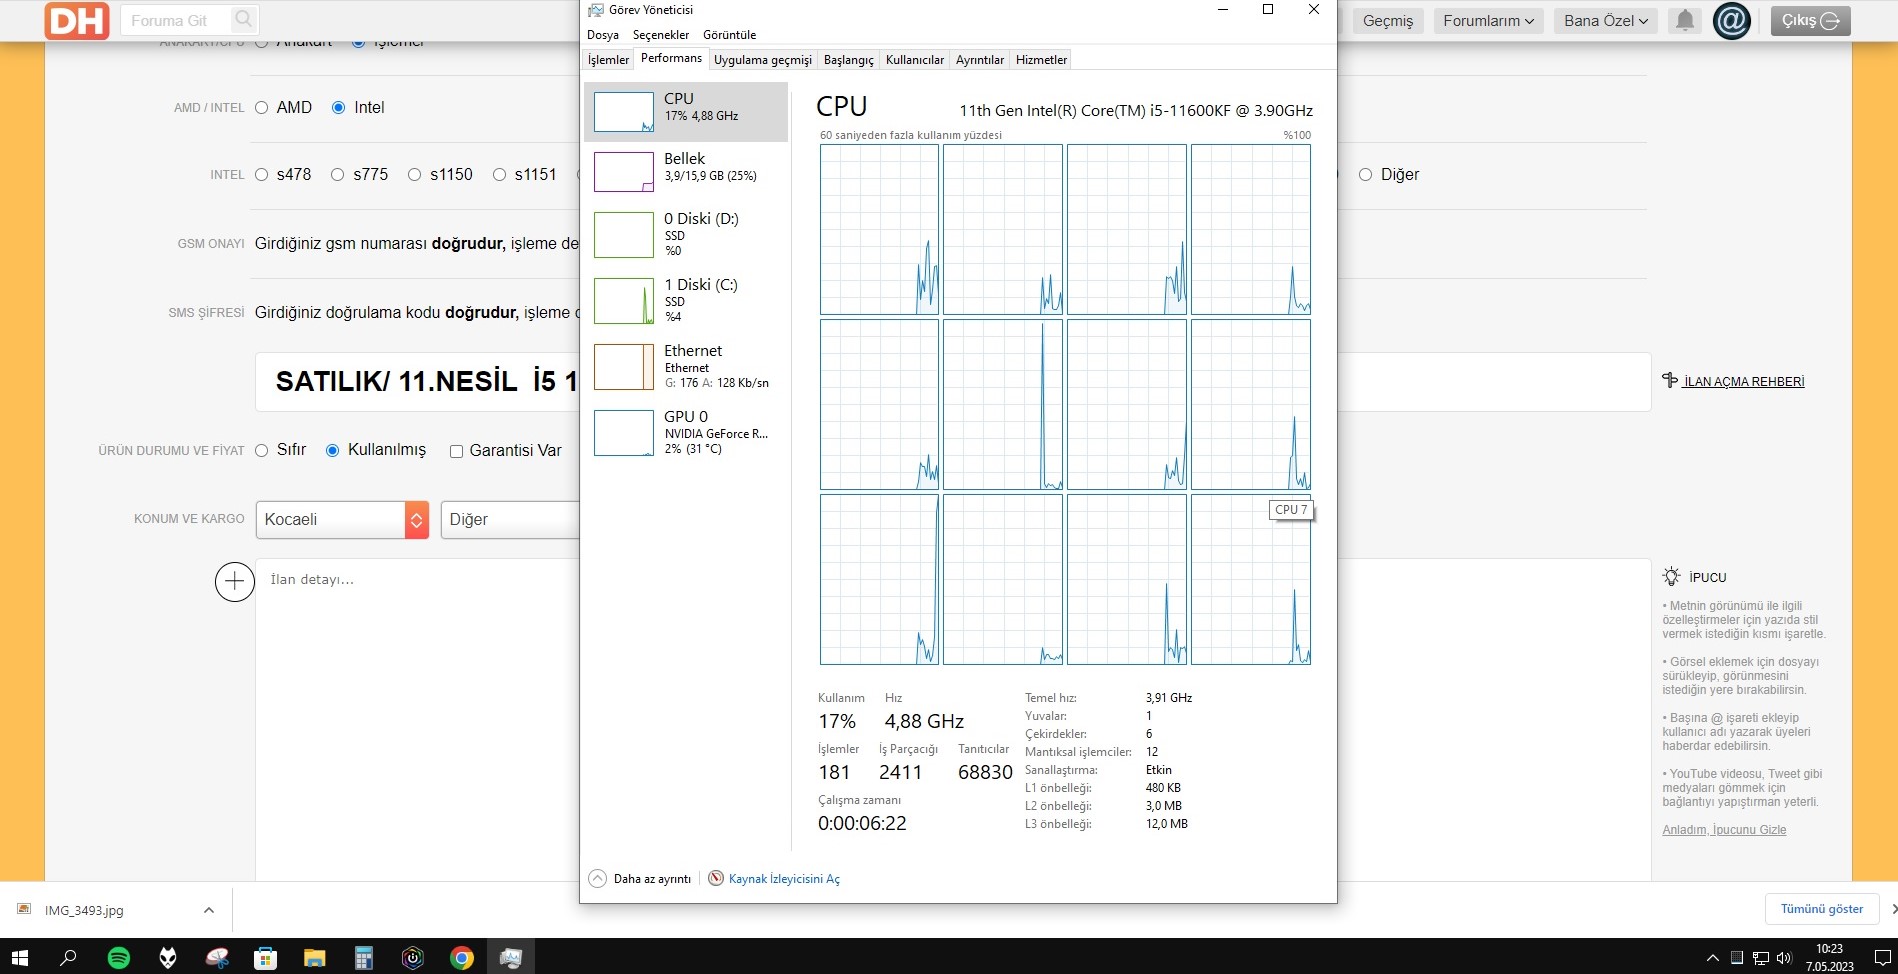Open Calculator from the taskbar

(363, 958)
